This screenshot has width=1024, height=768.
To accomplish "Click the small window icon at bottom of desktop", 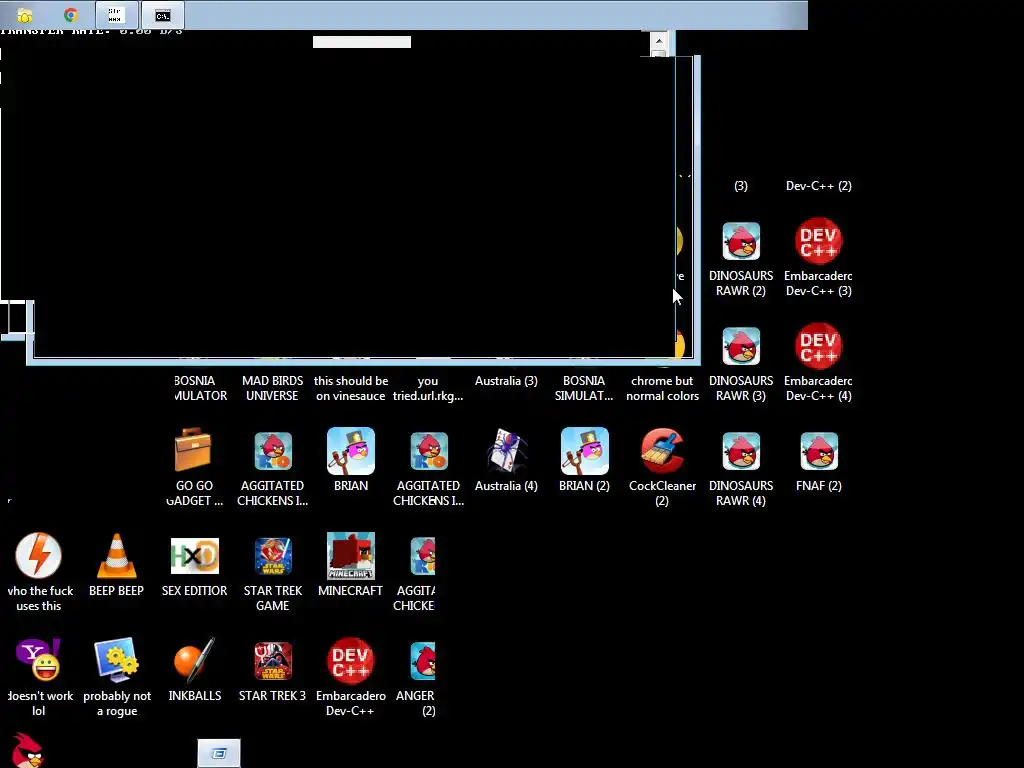I will pyautogui.click(x=219, y=754).
